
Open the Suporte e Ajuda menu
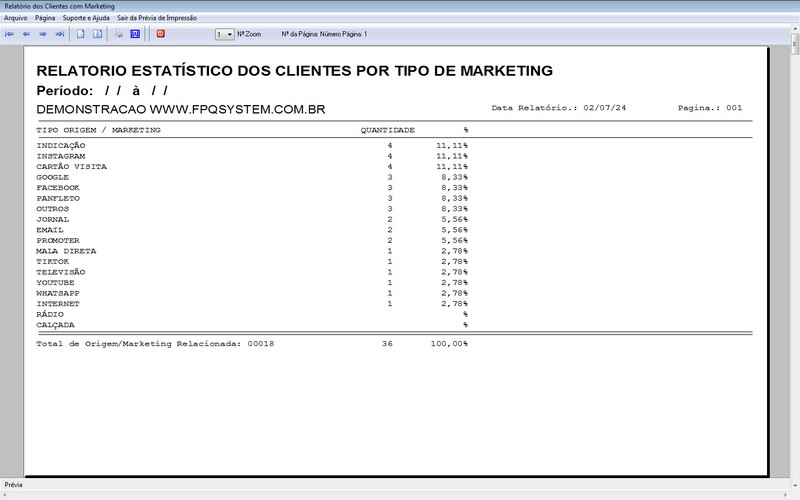(x=86, y=18)
